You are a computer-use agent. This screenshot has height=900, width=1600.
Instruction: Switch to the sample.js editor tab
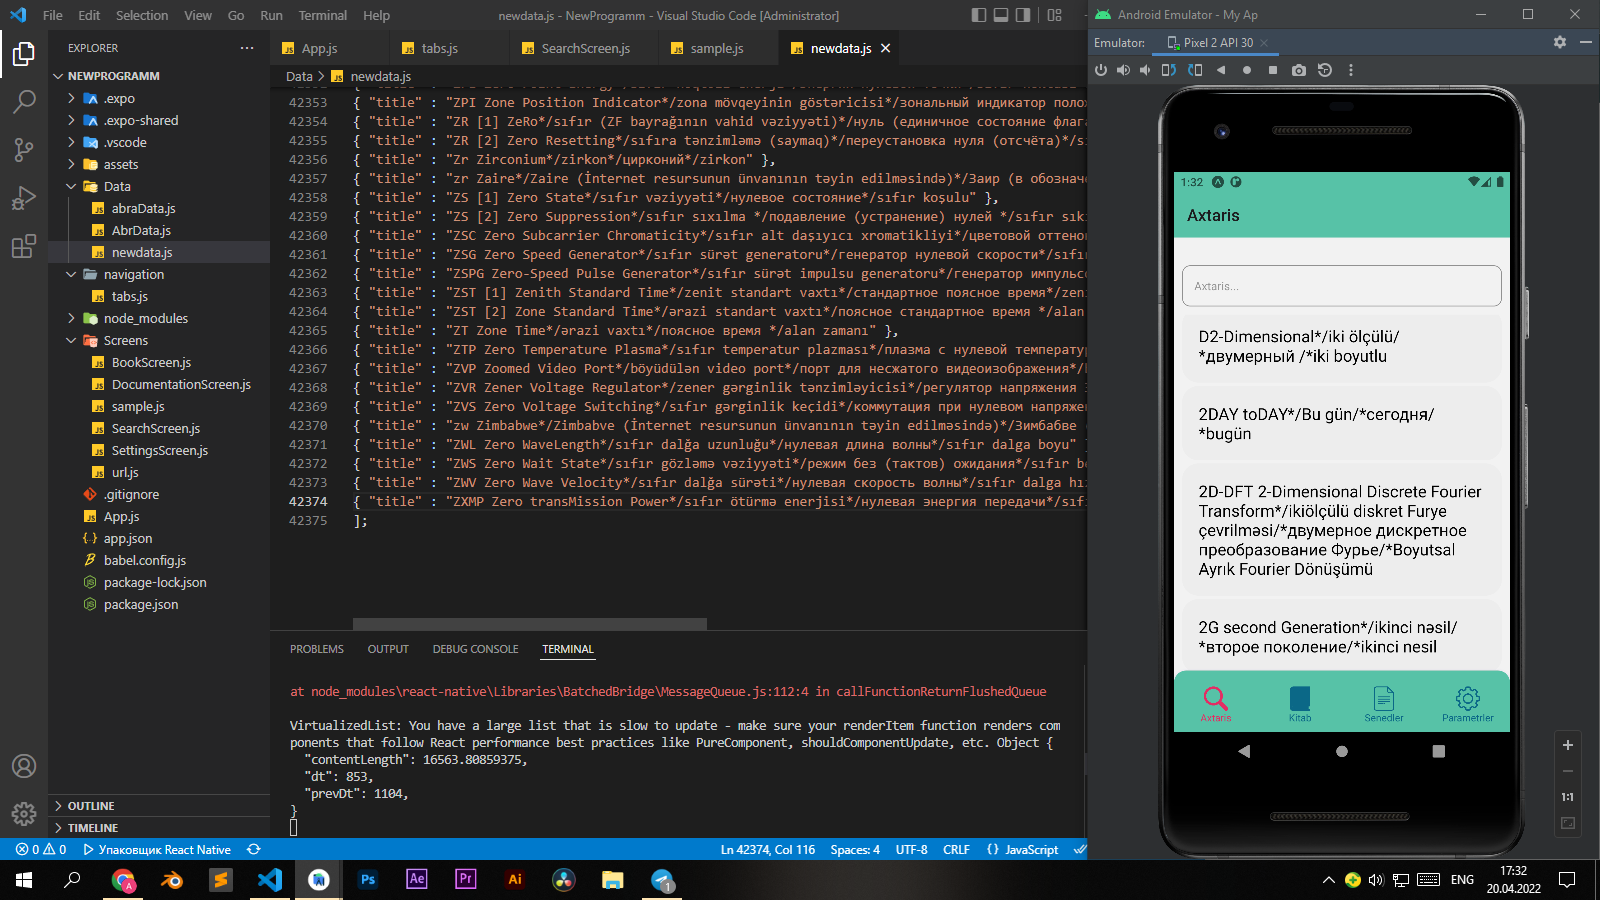[717, 48]
